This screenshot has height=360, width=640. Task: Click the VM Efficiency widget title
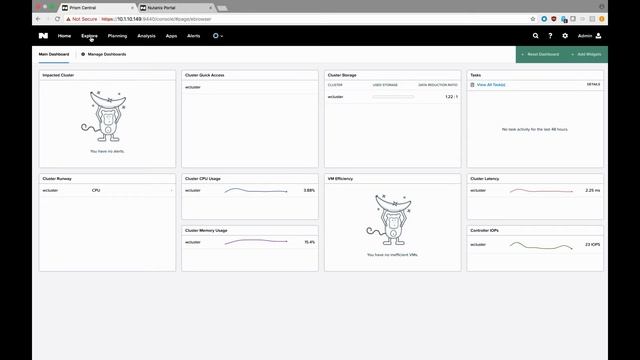click(340, 179)
